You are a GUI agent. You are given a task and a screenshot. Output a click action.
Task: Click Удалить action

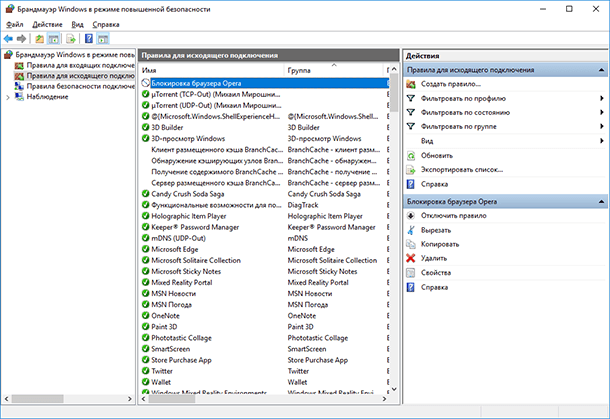(x=434, y=258)
